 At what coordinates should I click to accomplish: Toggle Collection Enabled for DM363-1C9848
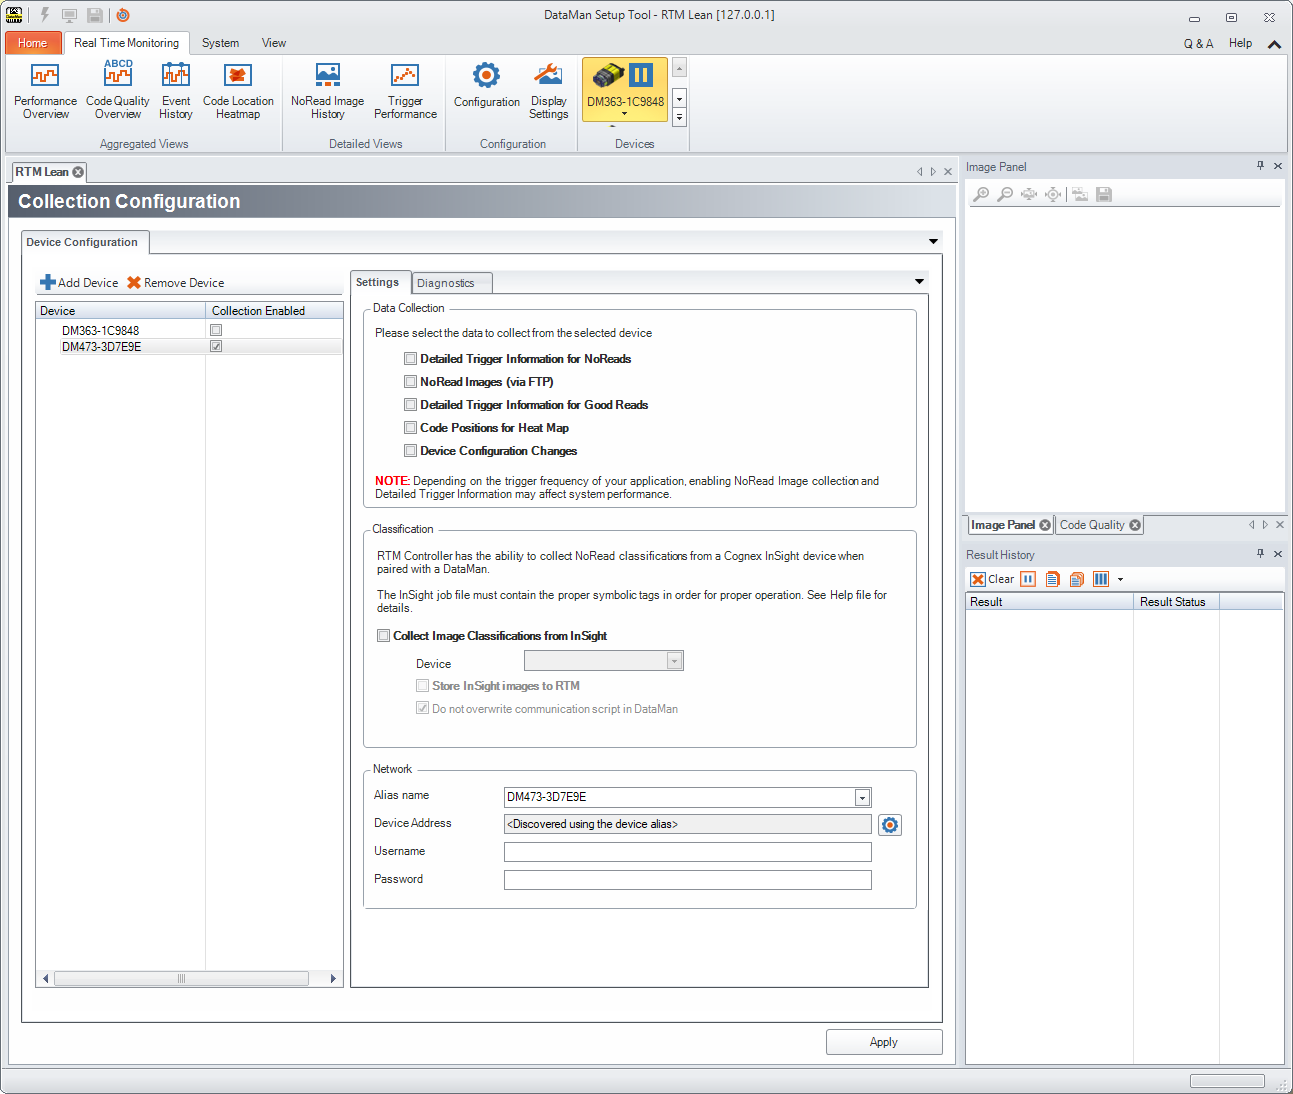click(x=216, y=330)
